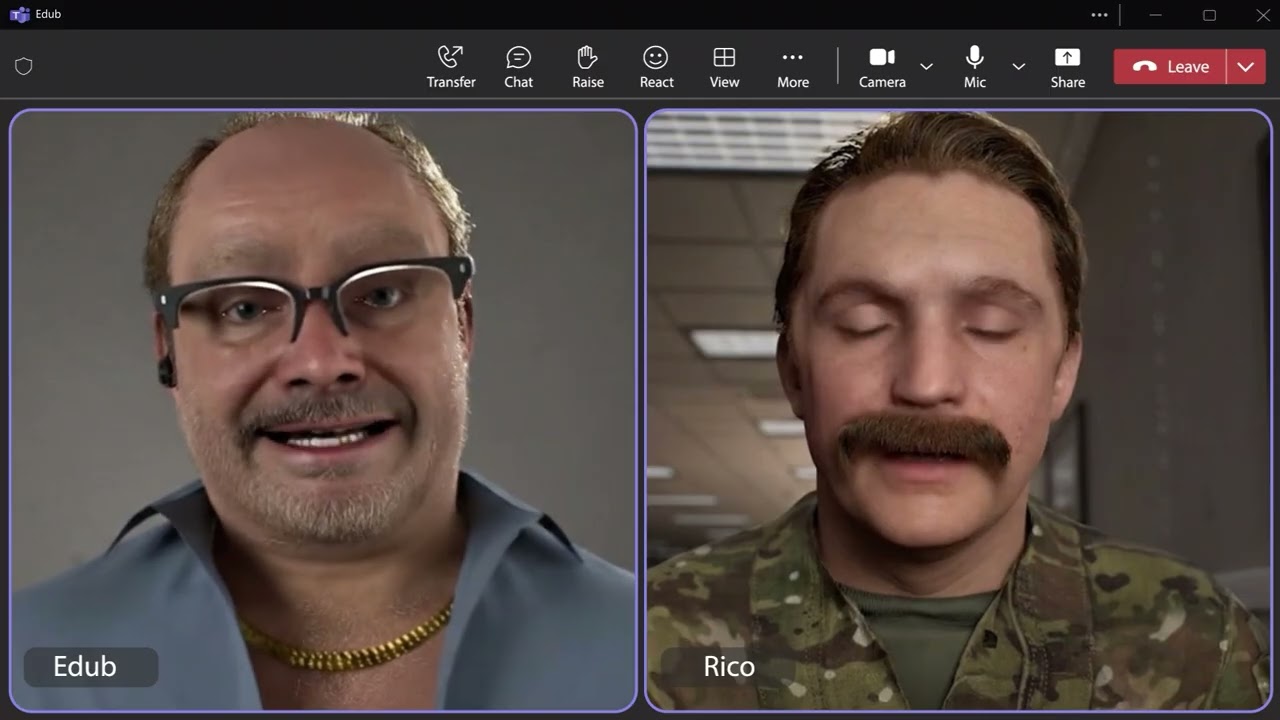Expand the Camera options chevron
Screen dimensions: 1280x720
coord(926,67)
